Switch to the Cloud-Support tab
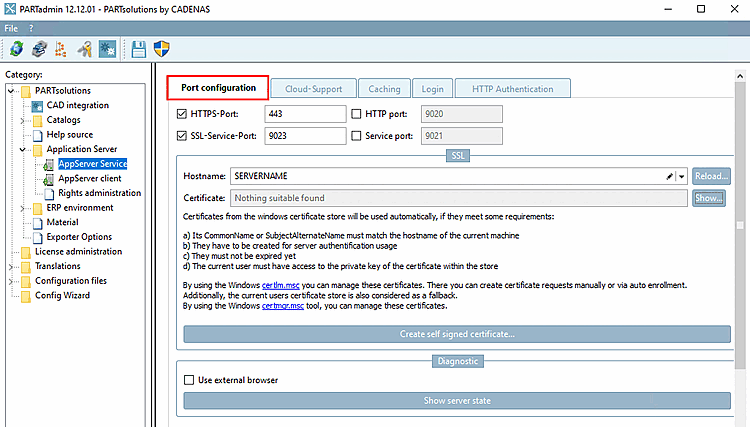 (313, 89)
